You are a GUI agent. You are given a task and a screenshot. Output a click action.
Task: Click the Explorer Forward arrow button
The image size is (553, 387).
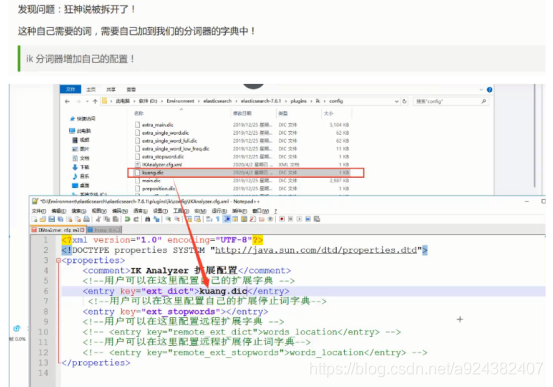78,101
